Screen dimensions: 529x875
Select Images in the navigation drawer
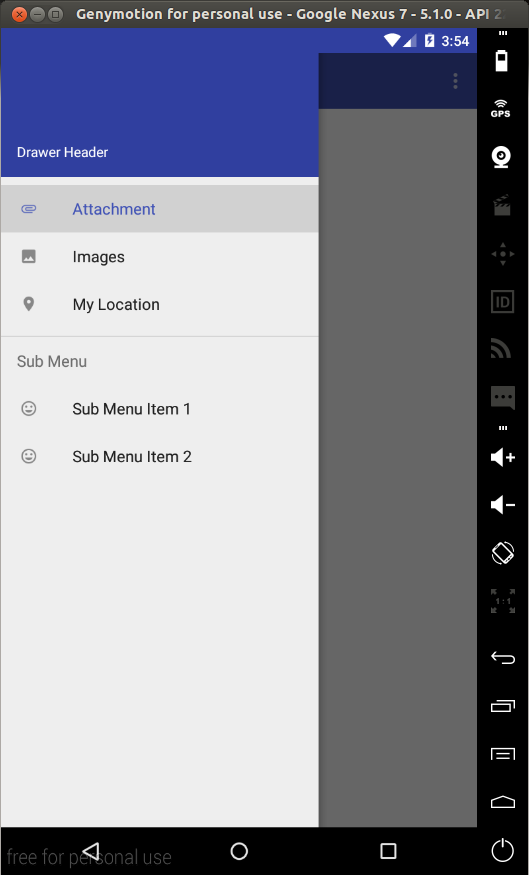pos(160,257)
